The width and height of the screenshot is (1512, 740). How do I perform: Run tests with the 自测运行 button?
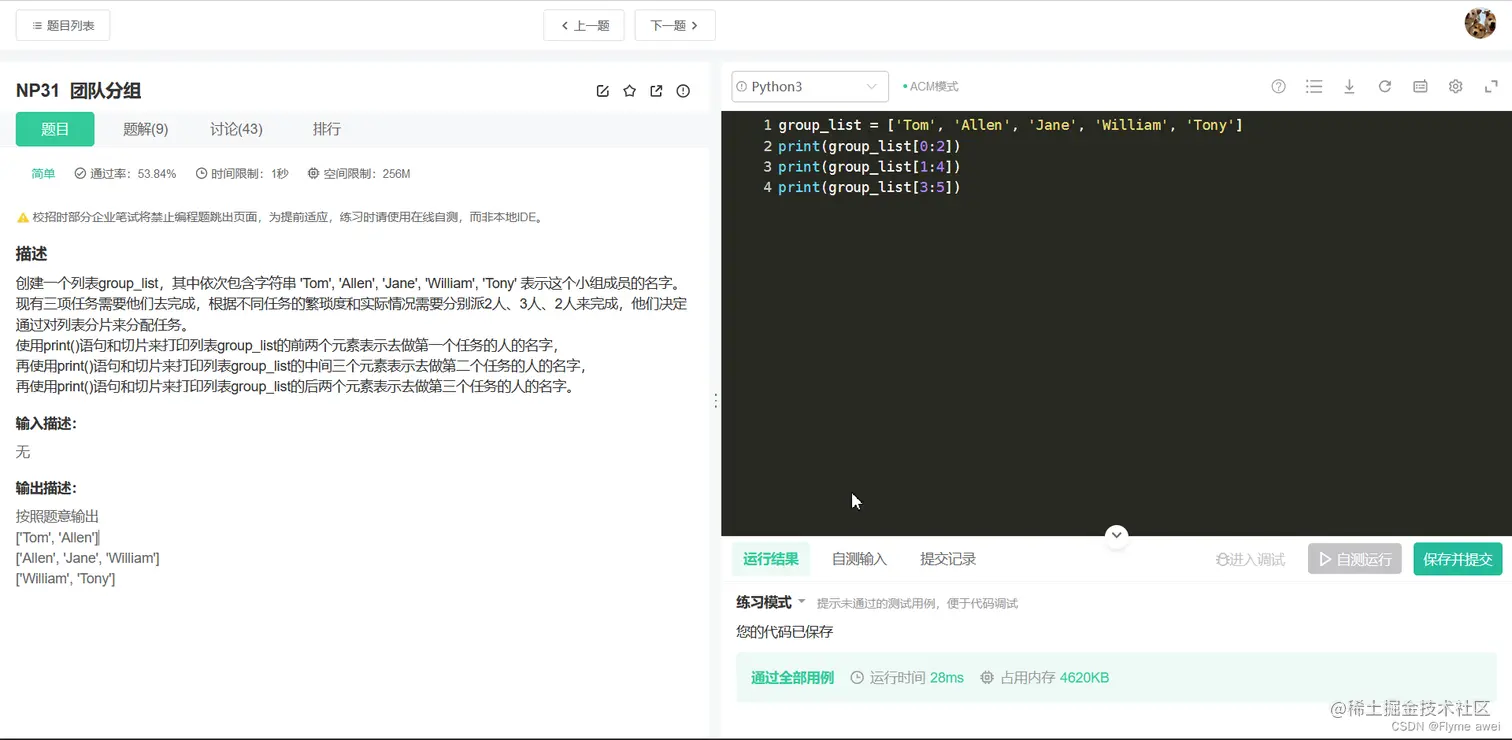pyautogui.click(x=1354, y=559)
